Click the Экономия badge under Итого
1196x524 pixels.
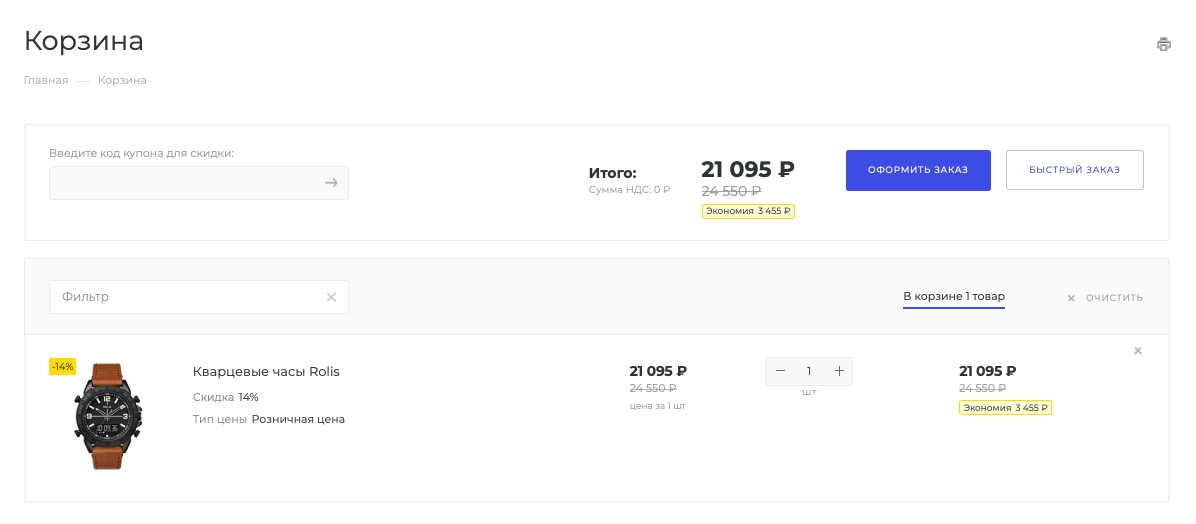748,211
